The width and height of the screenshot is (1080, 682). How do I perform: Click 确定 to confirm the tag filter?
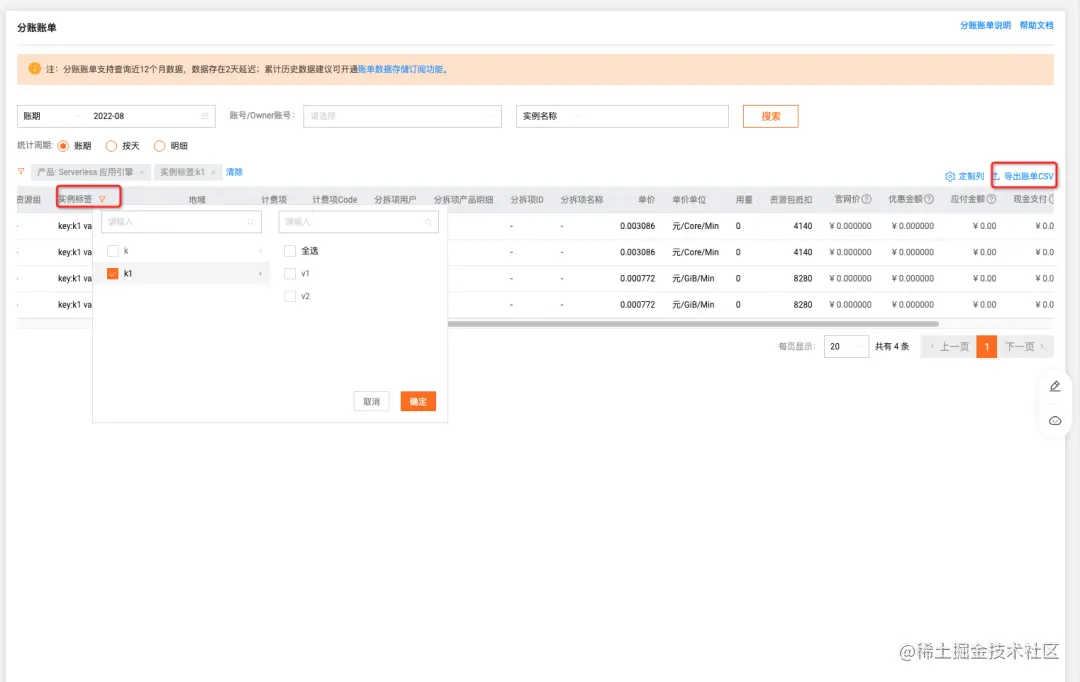click(418, 402)
